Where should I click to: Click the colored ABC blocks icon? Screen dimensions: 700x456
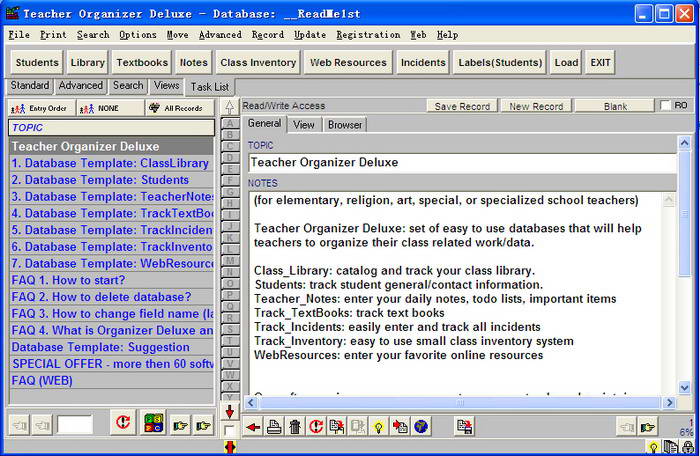[154, 423]
